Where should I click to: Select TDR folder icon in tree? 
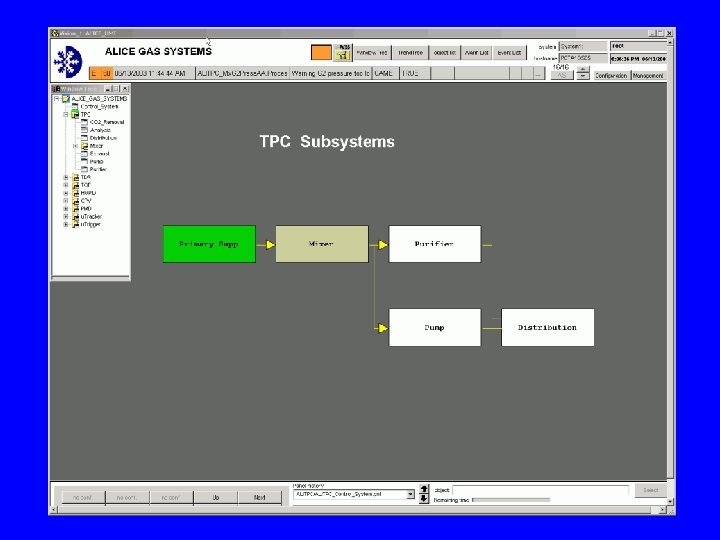75,177
